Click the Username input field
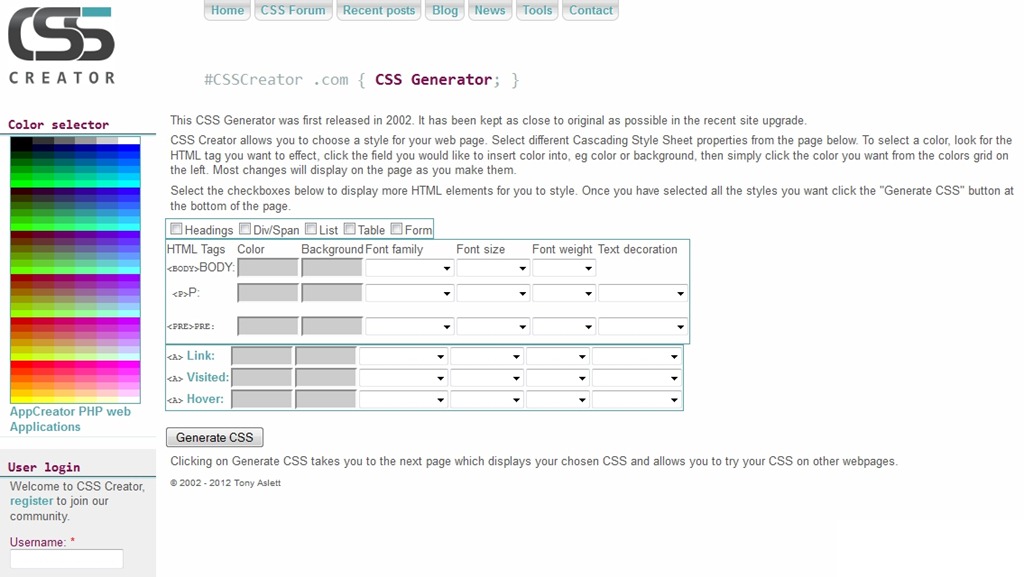The image size is (1024, 577). pos(66,559)
